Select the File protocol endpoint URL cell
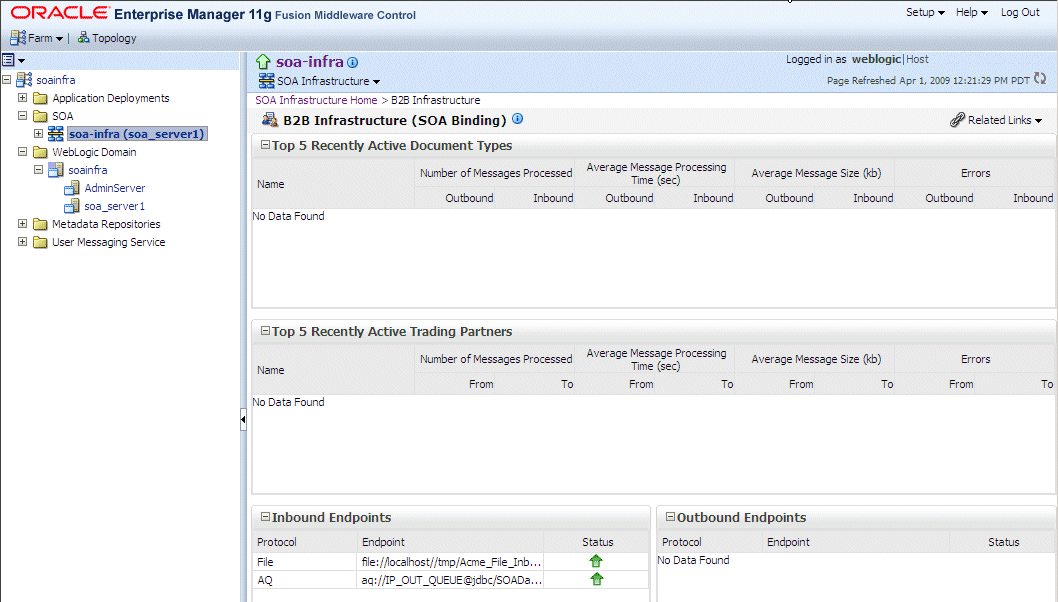This screenshot has height=602, width=1058. pos(450,562)
